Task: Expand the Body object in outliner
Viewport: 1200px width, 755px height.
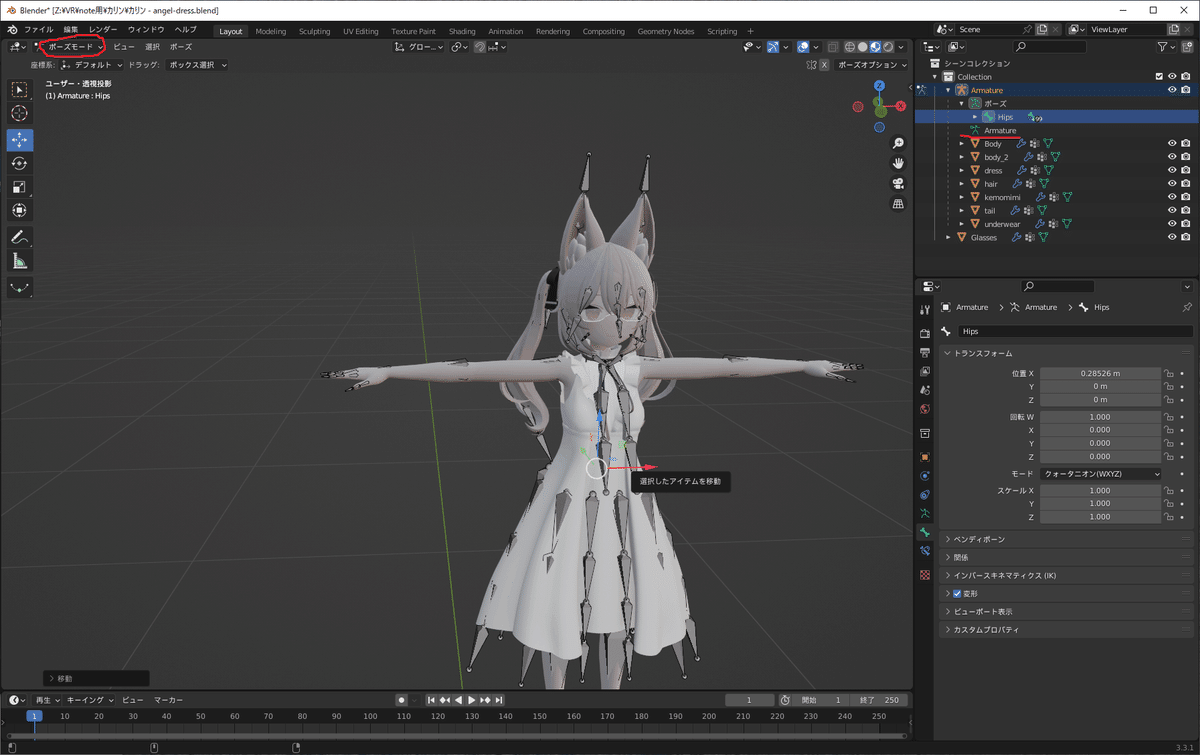Action: pos(962,144)
